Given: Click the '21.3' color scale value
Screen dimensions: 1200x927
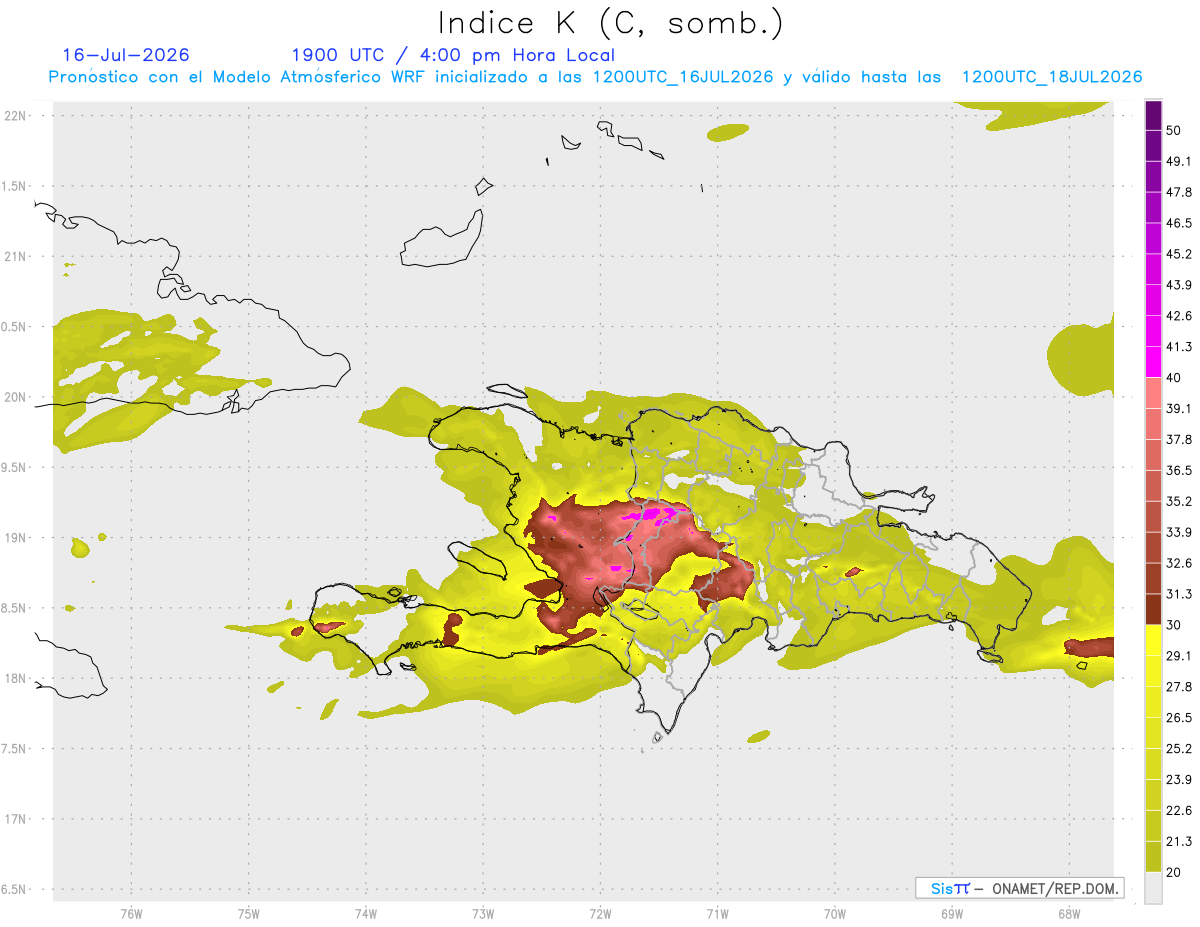Looking at the screenshot, I should (1179, 841).
